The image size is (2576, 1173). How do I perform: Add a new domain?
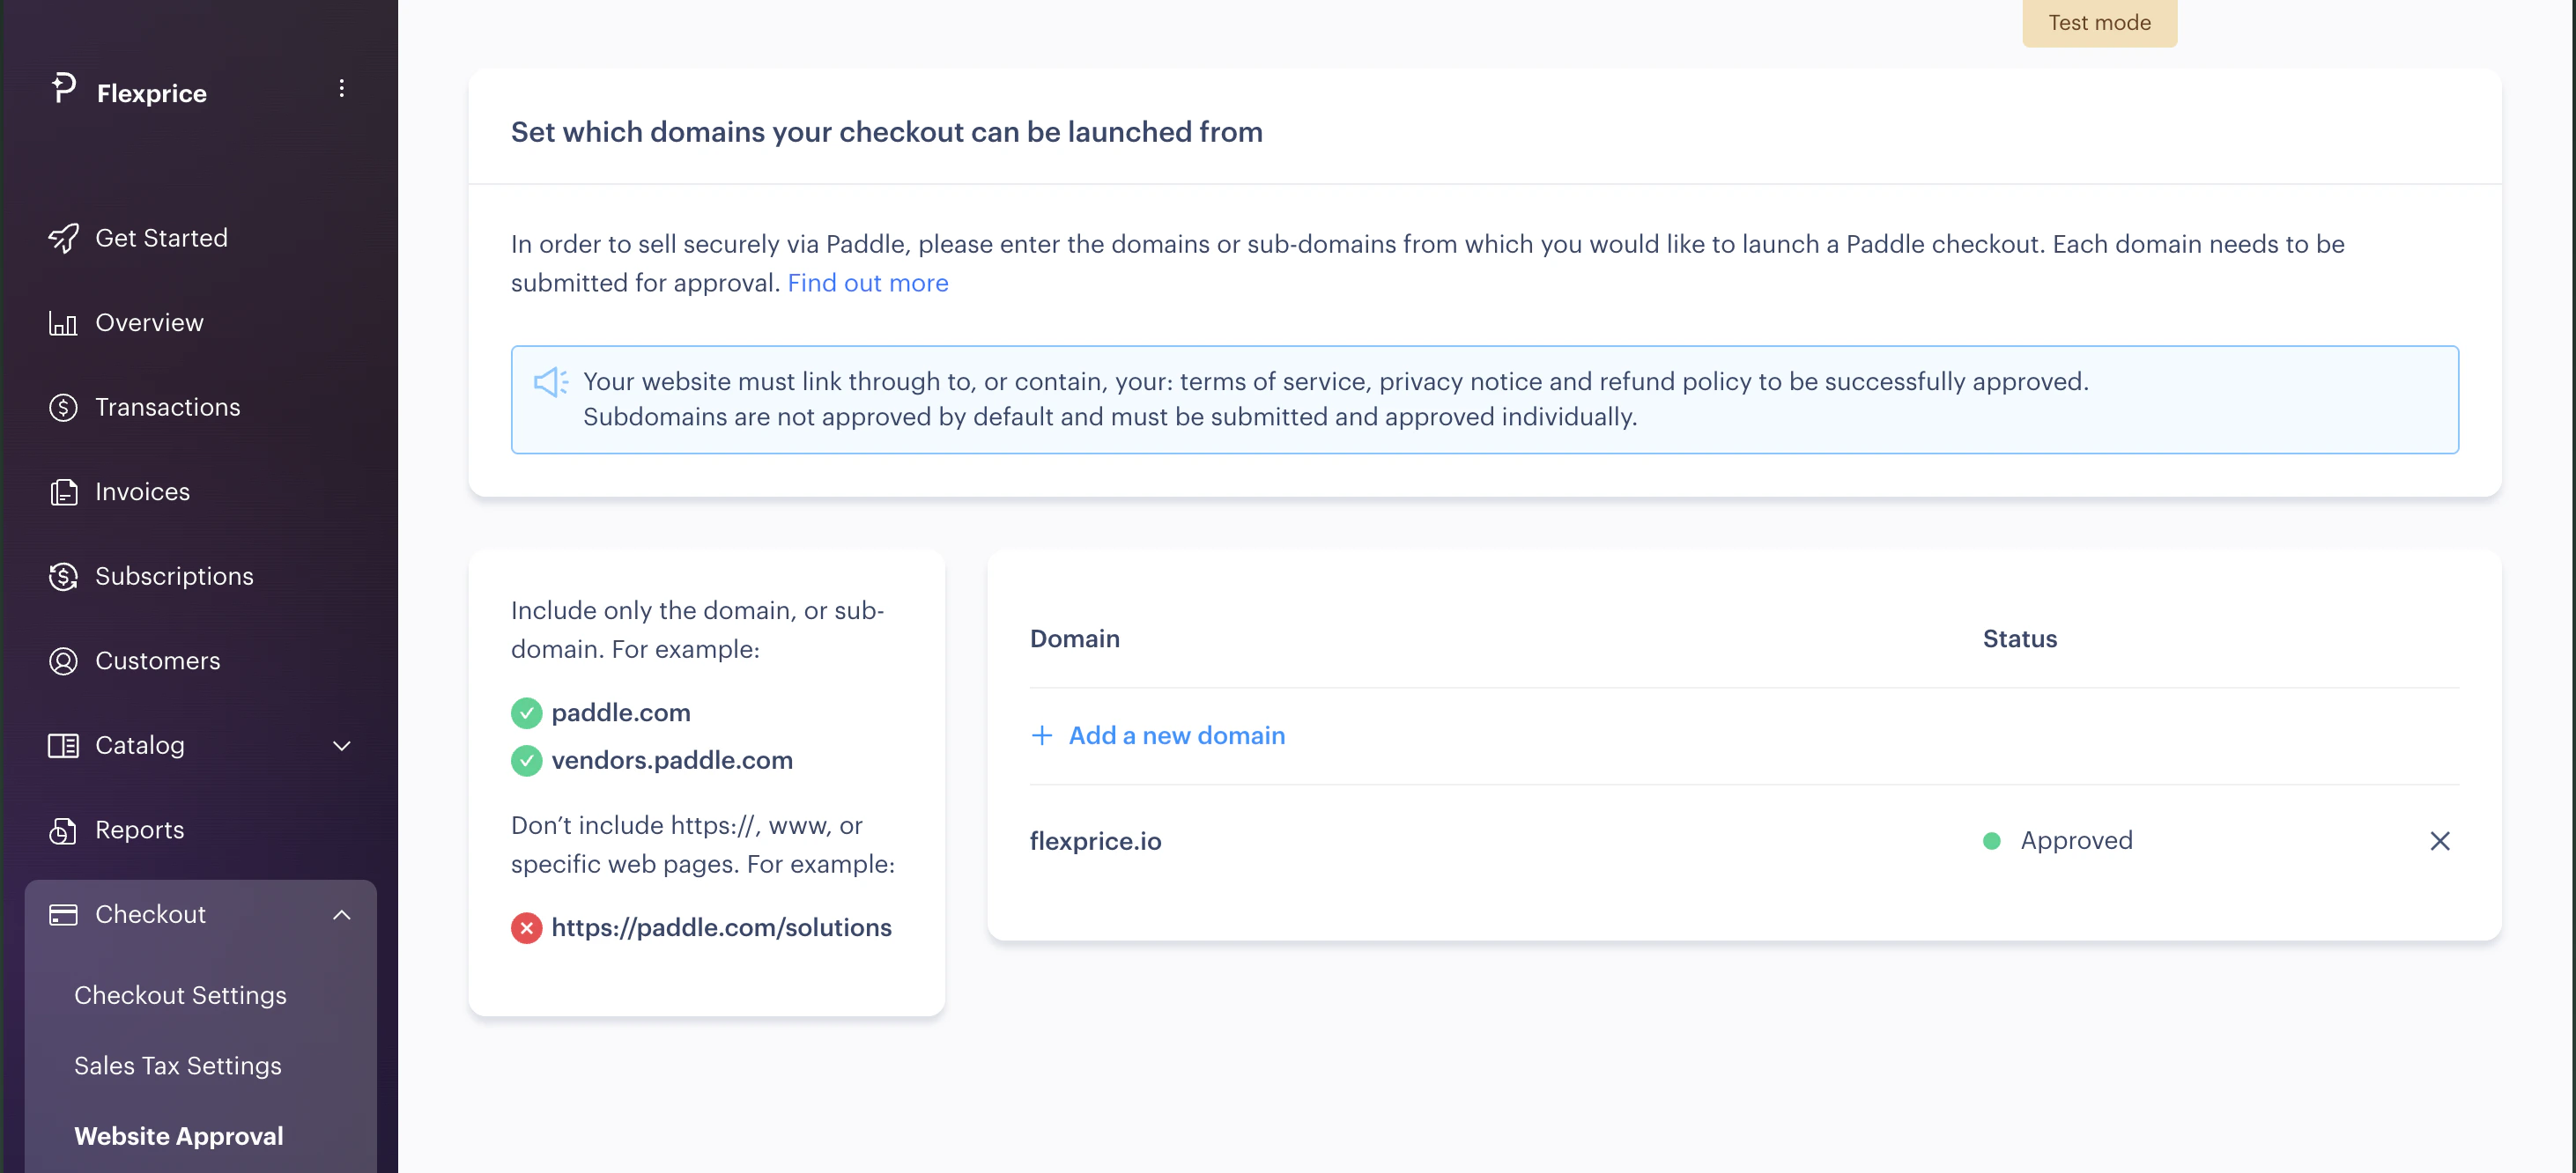(1158, 735)
